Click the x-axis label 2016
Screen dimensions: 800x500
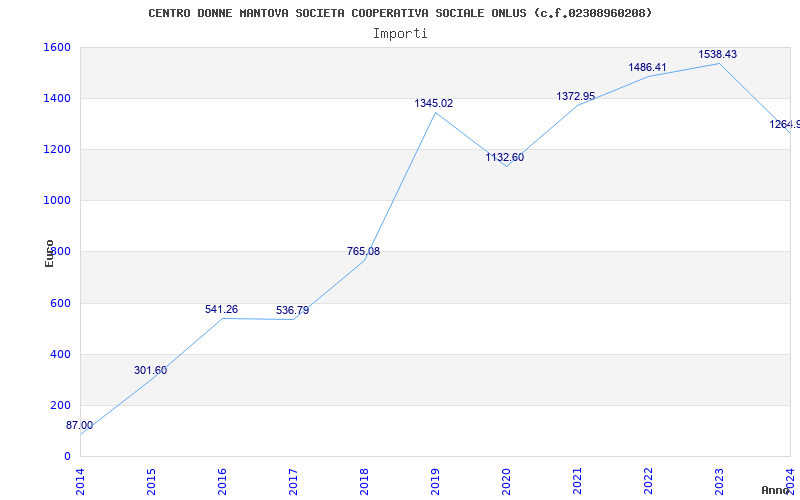pyautogui.click(x=222, y=482)
